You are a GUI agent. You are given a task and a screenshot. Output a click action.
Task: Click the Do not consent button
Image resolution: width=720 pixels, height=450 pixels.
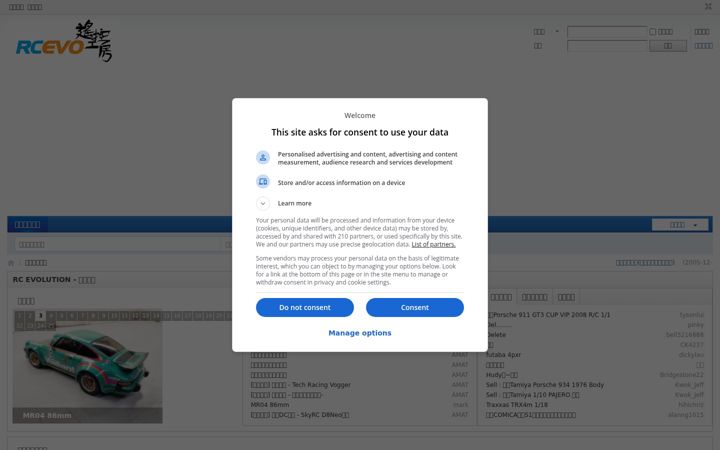(305, 307)
